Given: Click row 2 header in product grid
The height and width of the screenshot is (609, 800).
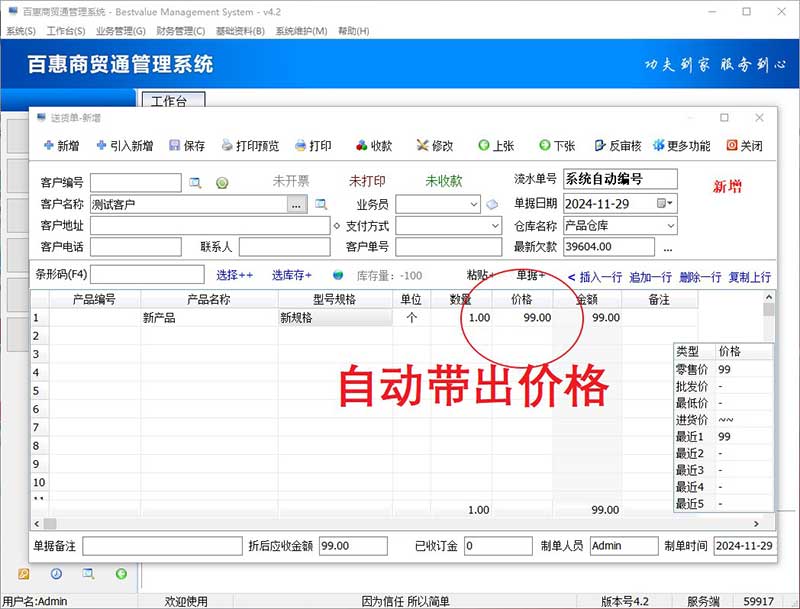Looking at the screenshot, I should pyautogui.click(x=40, y=336).
